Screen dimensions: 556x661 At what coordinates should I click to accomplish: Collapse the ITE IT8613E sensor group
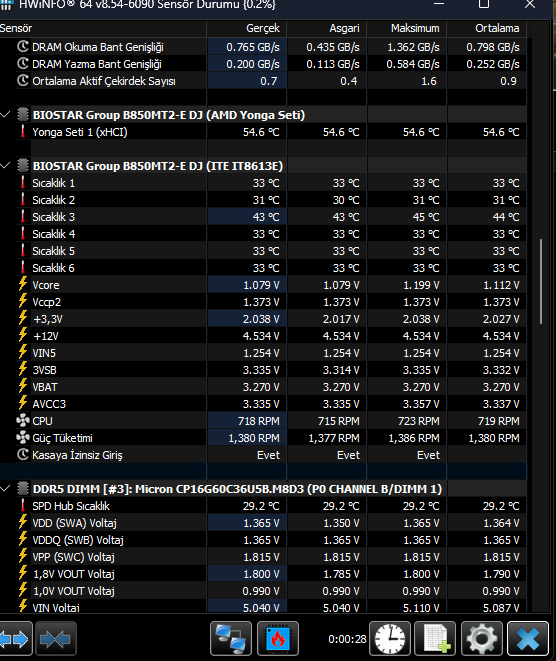(x=5, y=166)
